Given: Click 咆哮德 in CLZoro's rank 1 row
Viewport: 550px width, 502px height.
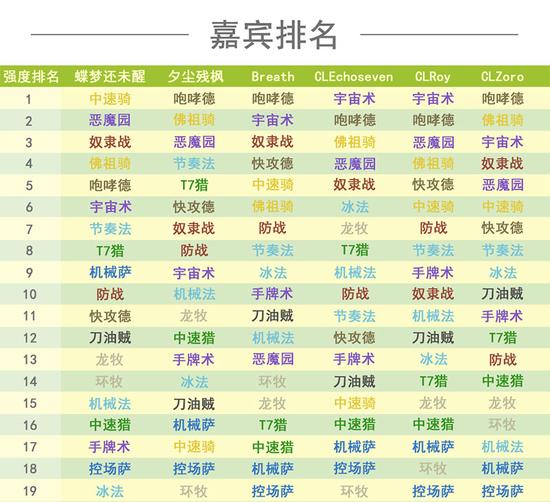Looking at the screenshot, I should click(503, 99).
